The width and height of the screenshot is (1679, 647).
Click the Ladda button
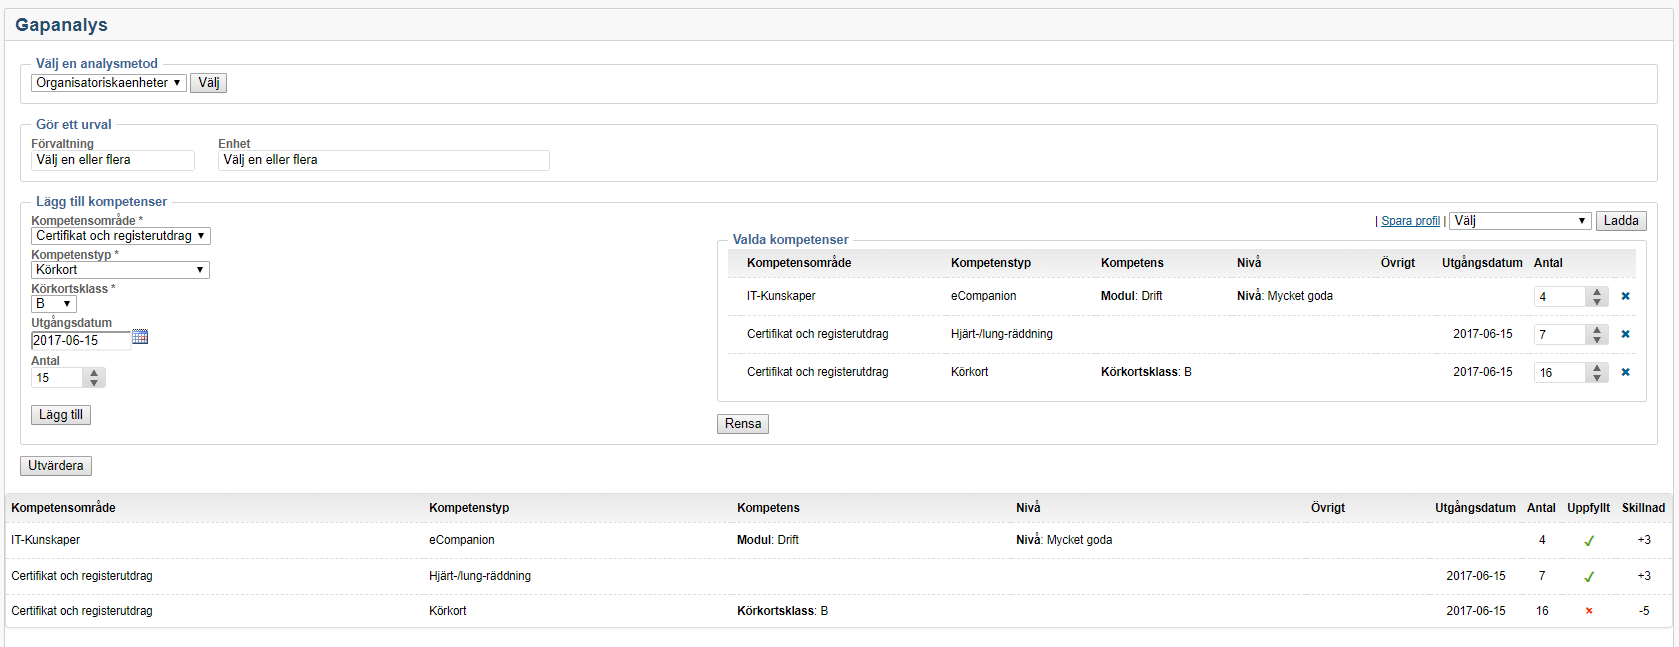(1620, 221)
